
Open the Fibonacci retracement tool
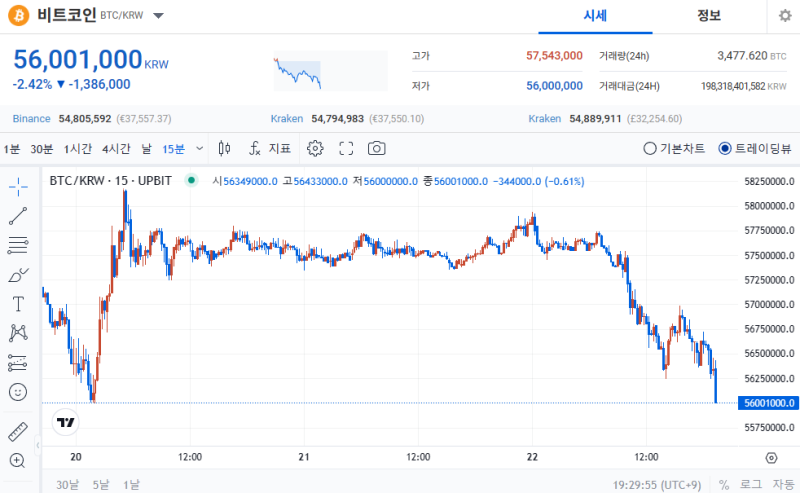point(18,245)
